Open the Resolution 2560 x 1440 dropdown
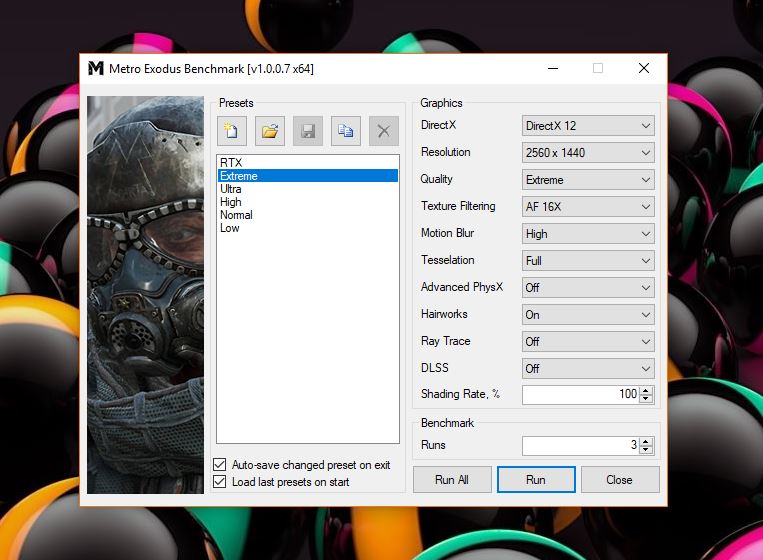 [588, 153]
